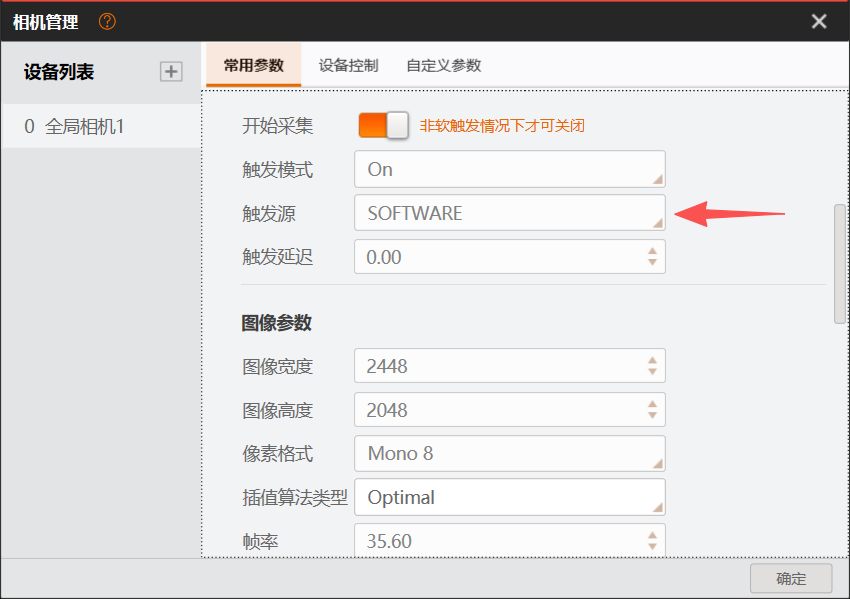
Task: Open the 触发模式 dropdown
Action: (509, 169)
